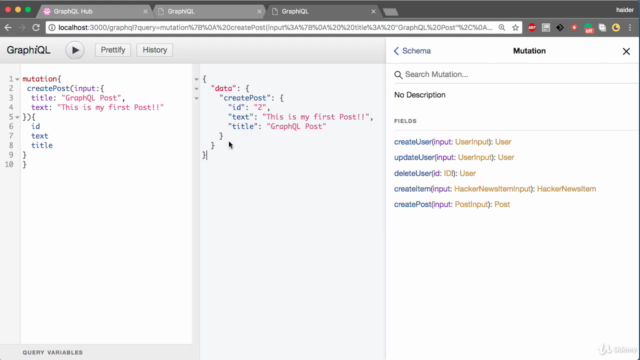This screenshot has width=640, height=360.
Task: Open HackerNewsItem return type link
Action: (x=566, y=189)
